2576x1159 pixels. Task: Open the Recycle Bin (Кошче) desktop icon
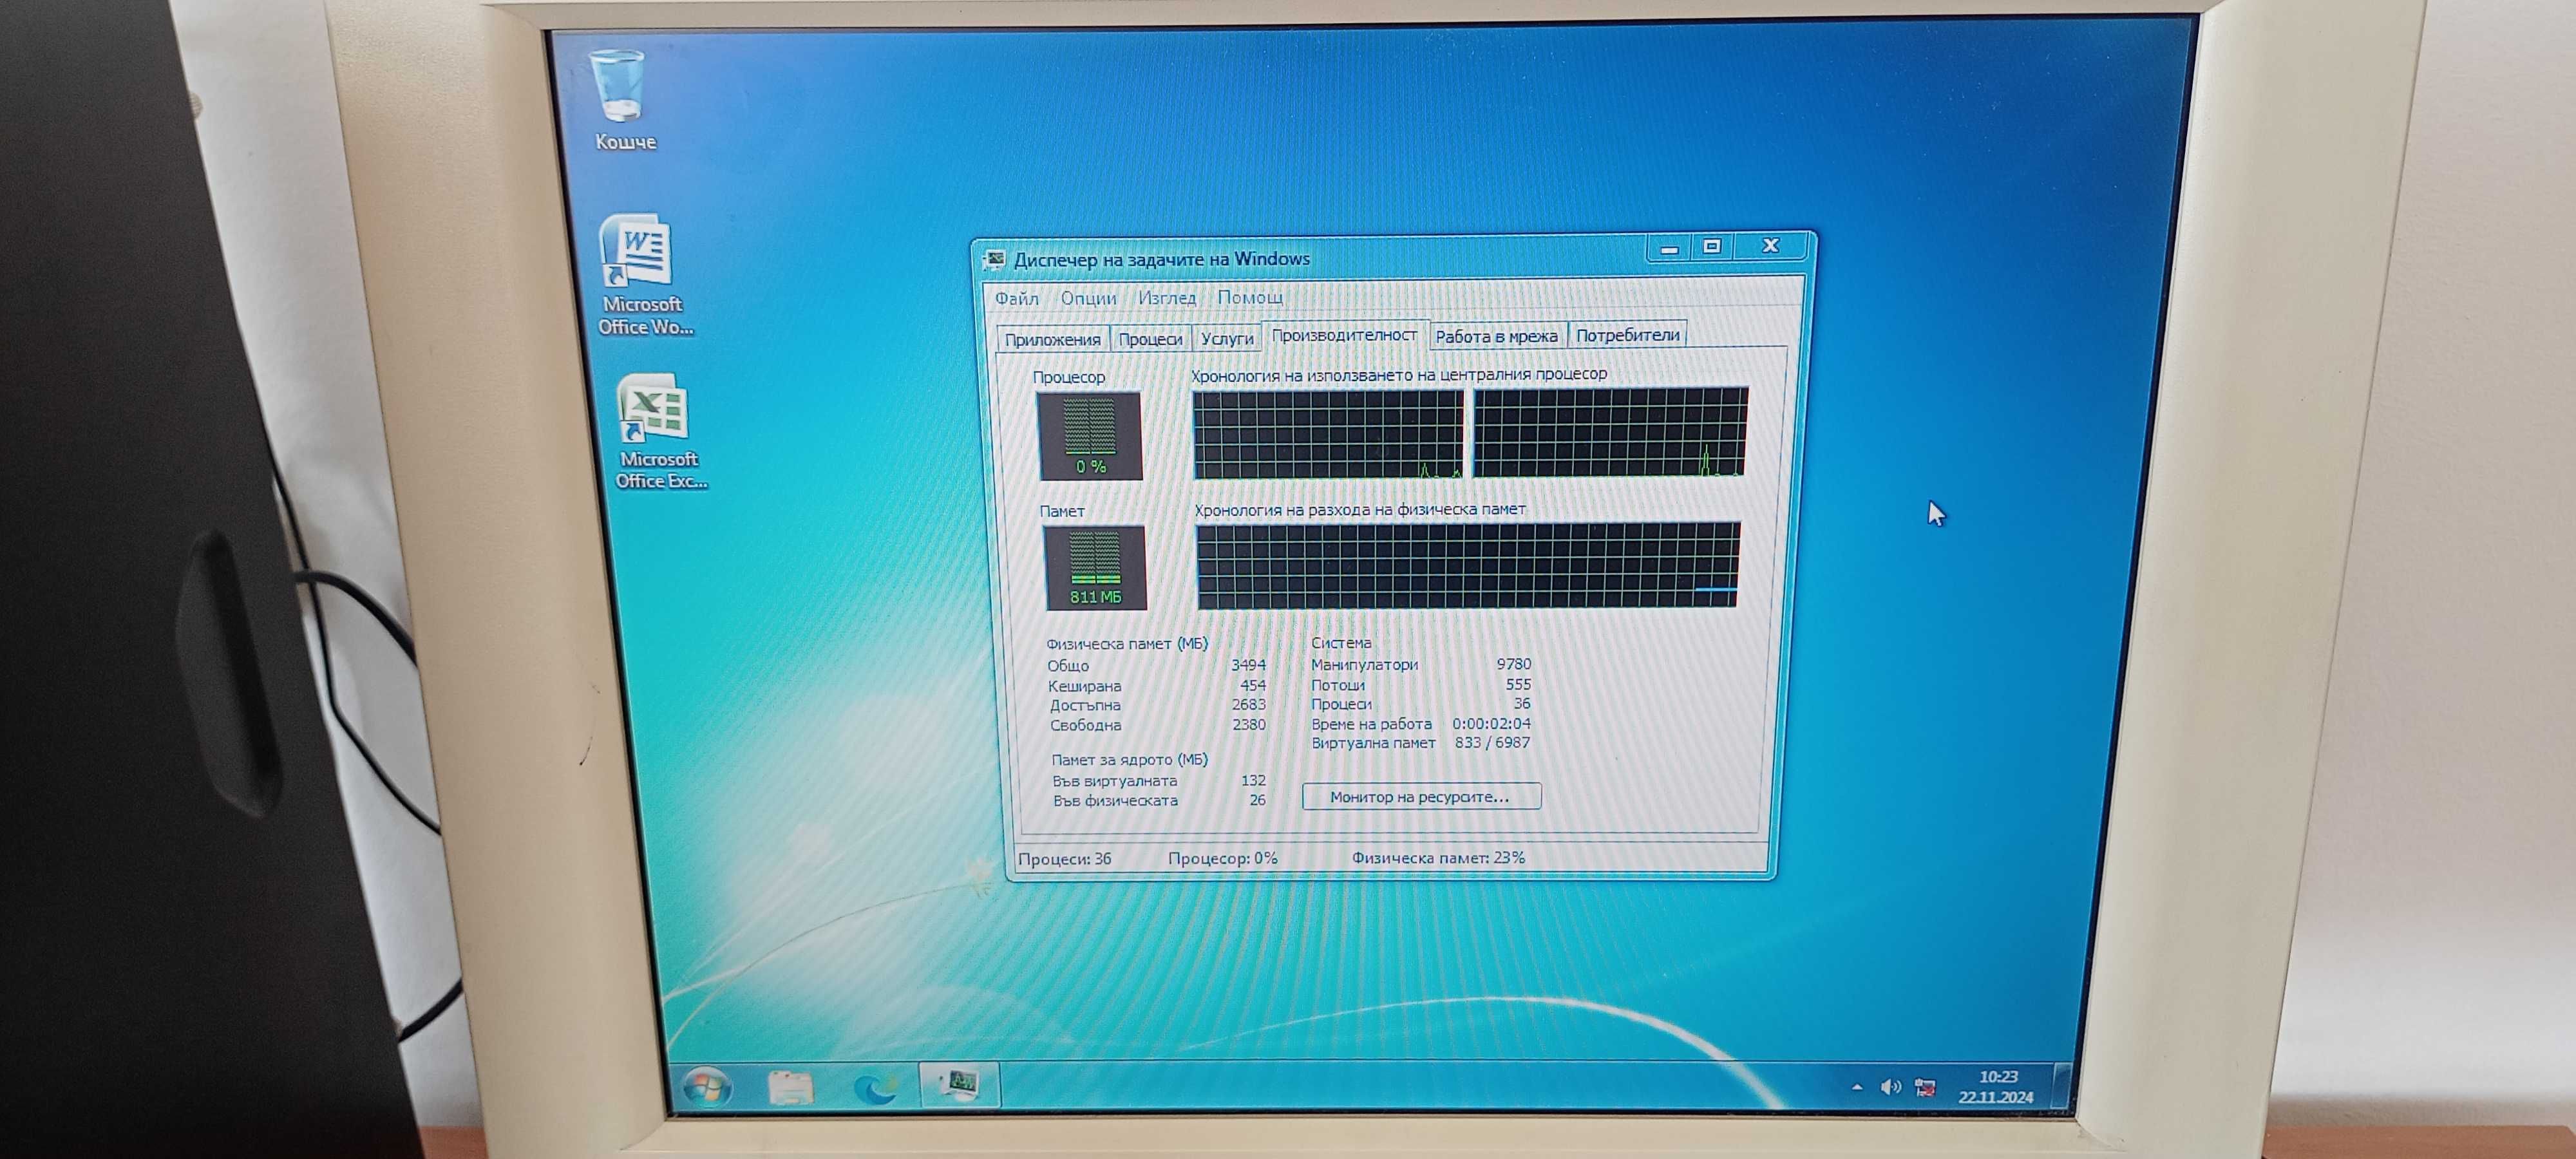(621, 100)
